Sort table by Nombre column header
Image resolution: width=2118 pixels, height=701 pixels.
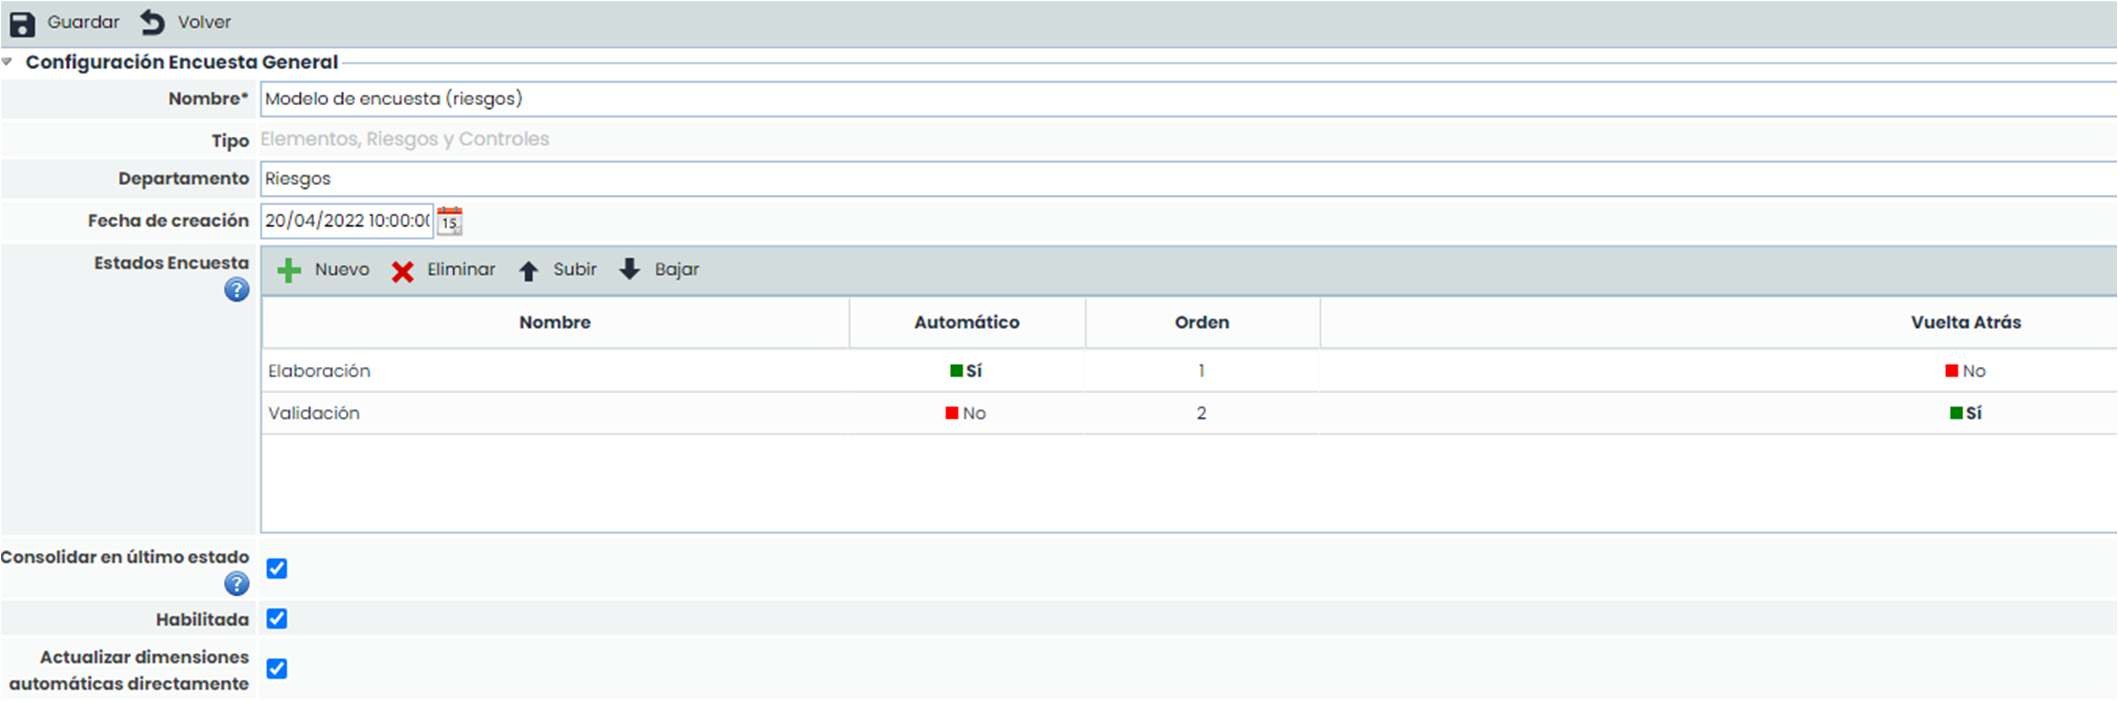point(555,322)
